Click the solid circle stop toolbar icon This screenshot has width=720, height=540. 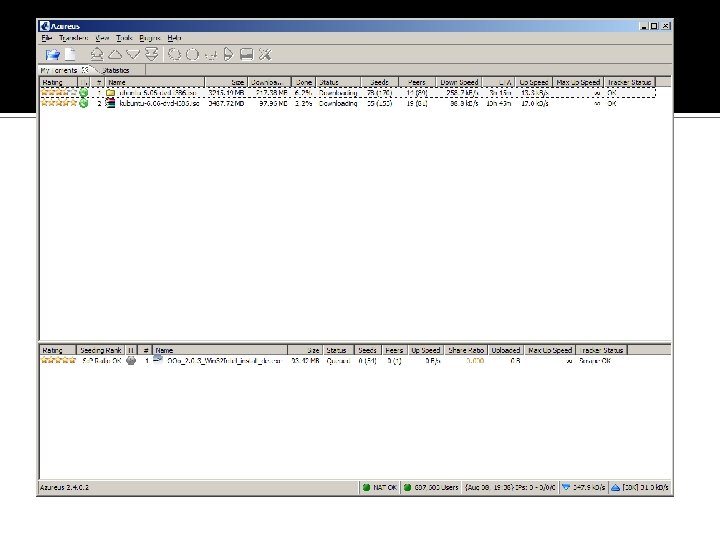192,55
